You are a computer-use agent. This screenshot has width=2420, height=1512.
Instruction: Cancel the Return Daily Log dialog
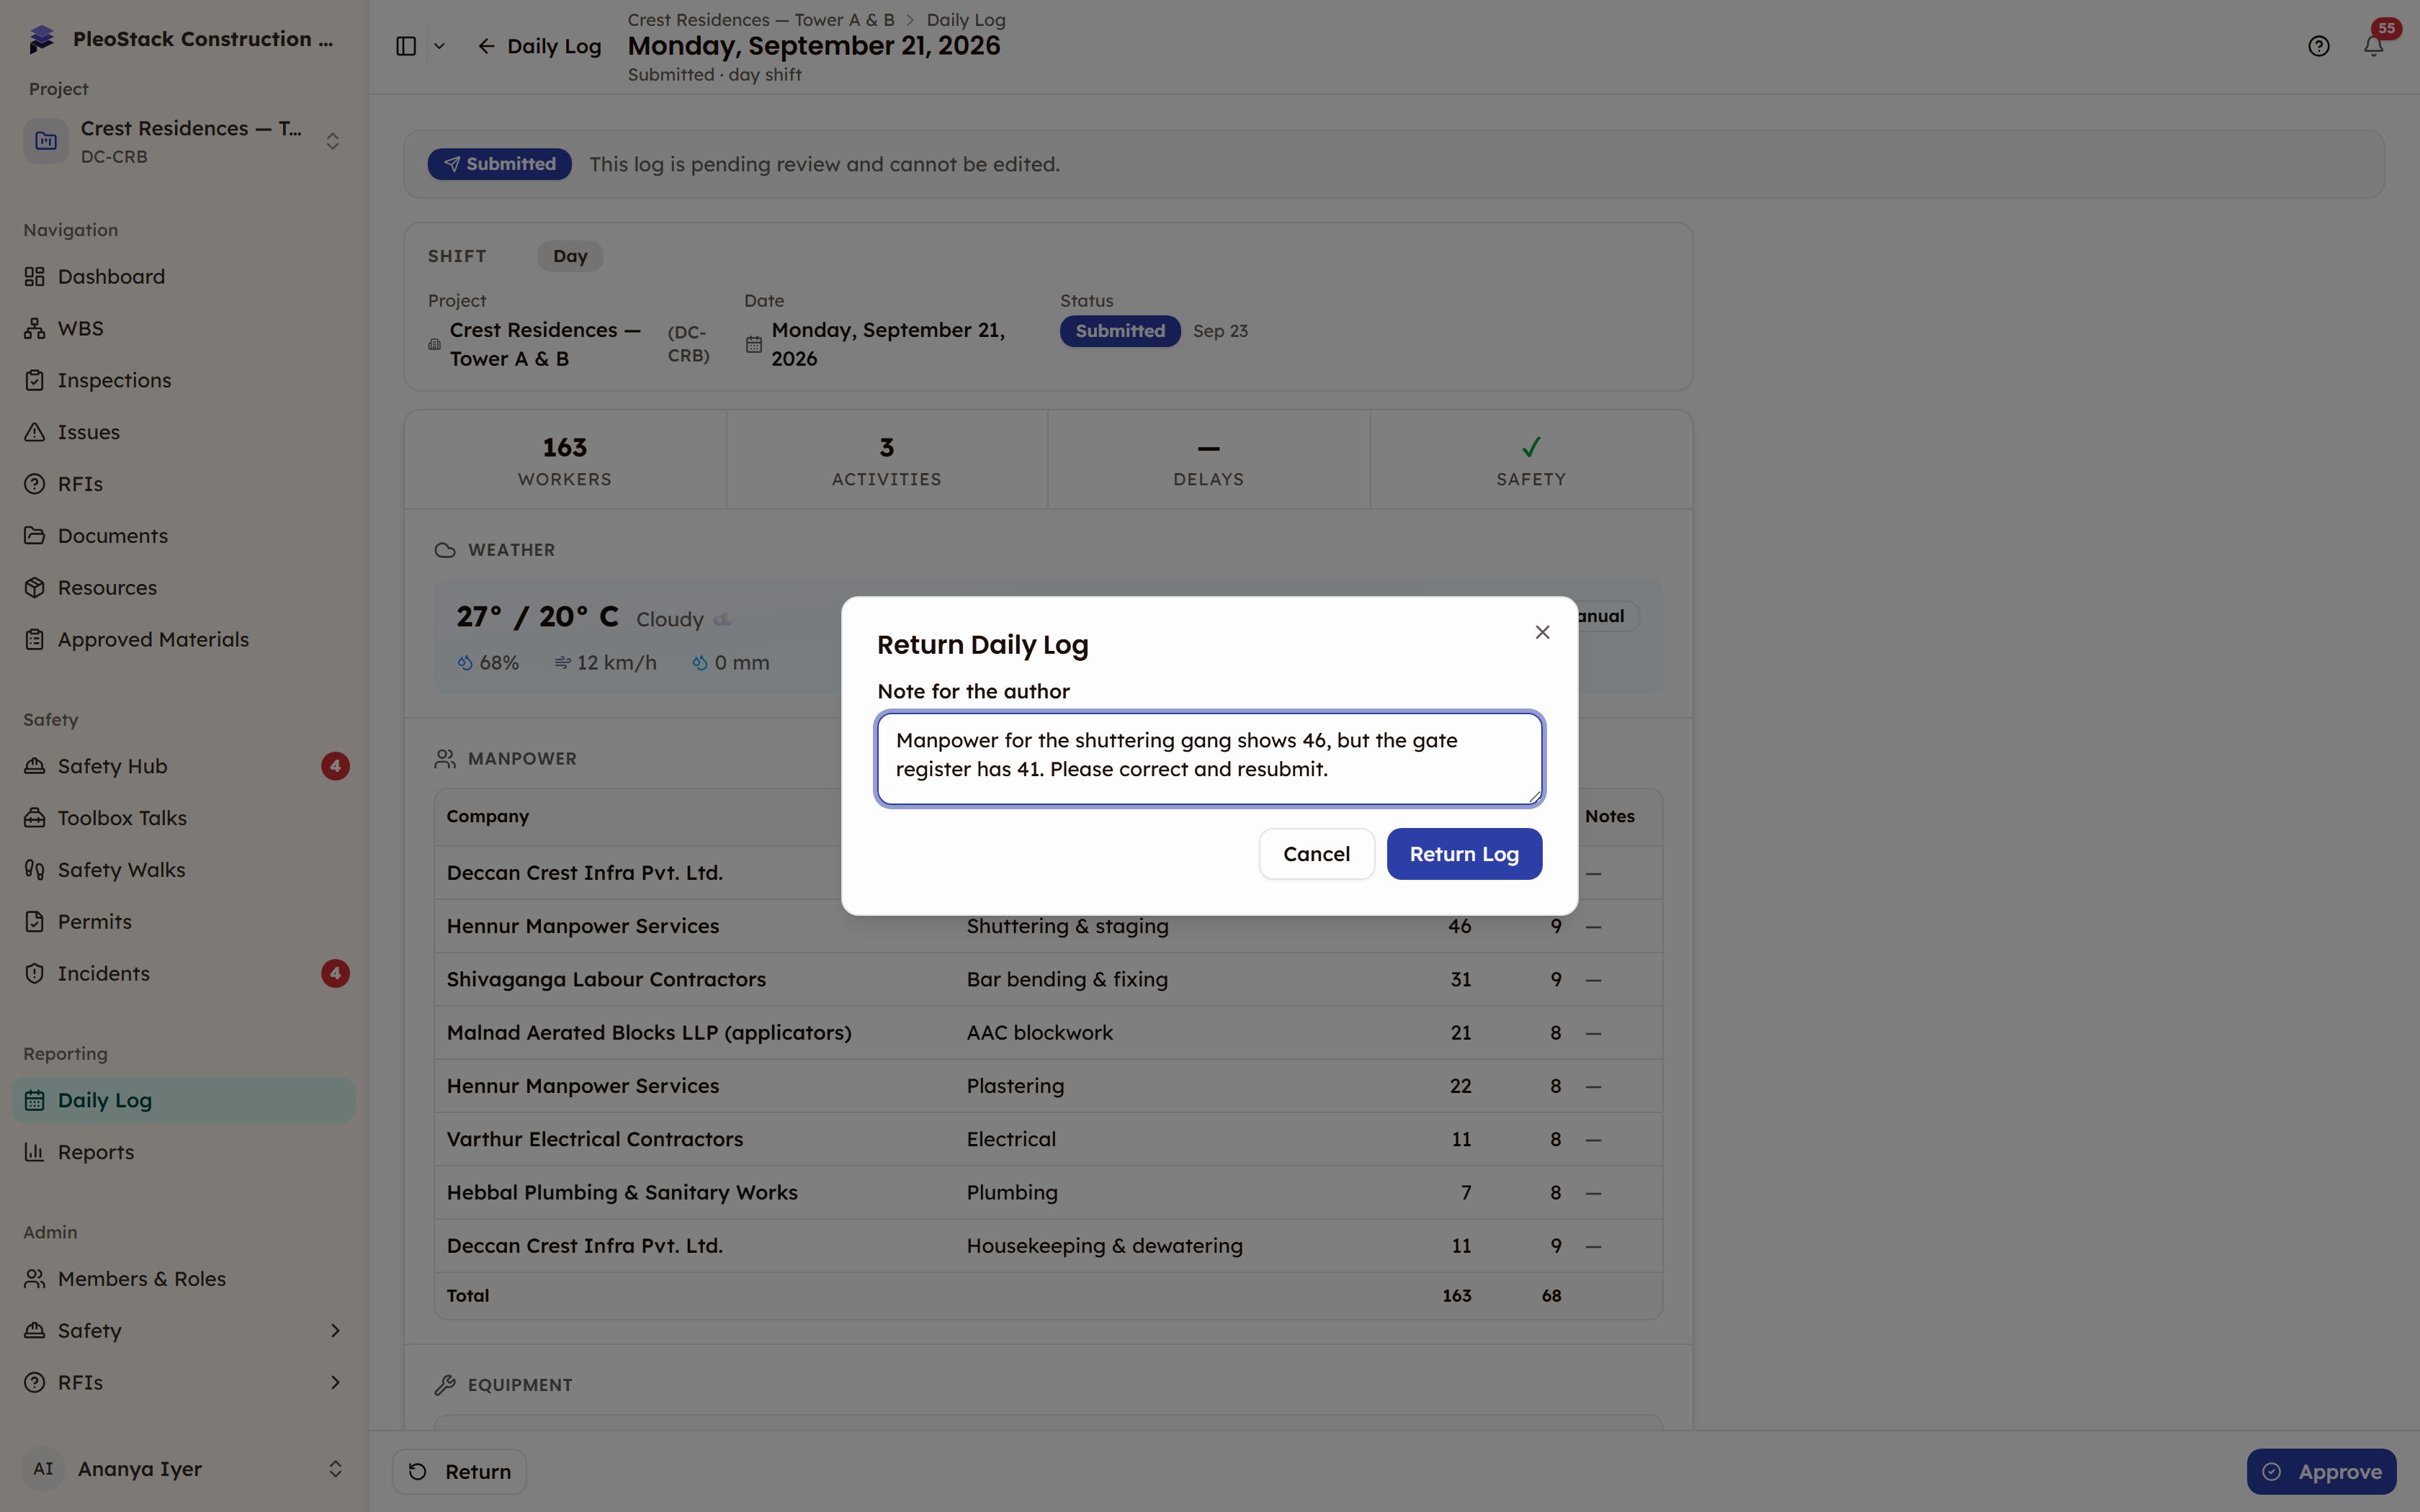point(1316,854)
